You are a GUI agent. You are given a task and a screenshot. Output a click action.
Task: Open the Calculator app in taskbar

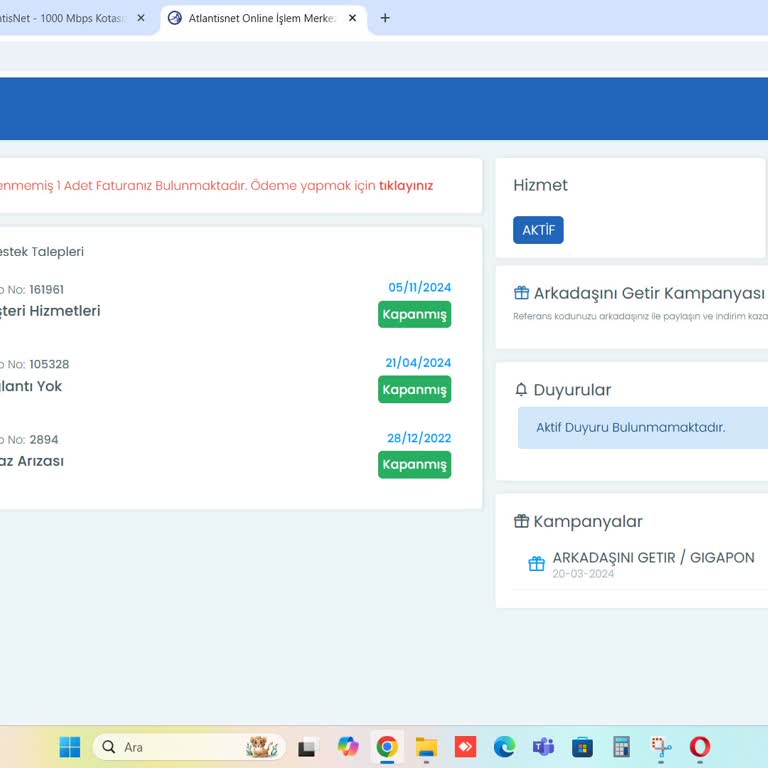[x=621, y=747]
